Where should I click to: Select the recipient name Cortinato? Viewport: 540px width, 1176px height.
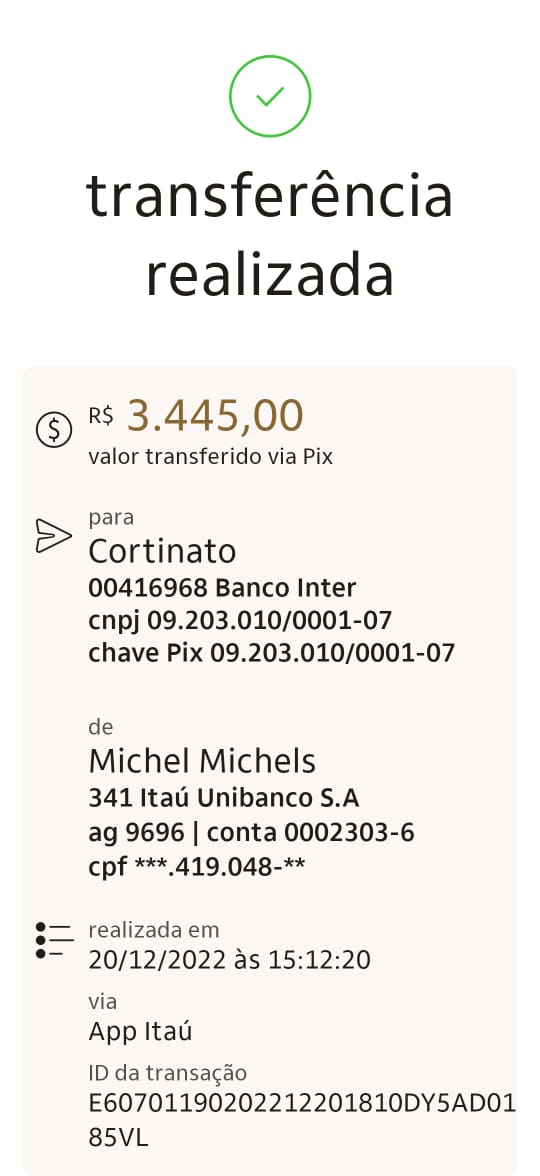pos(162,551)
